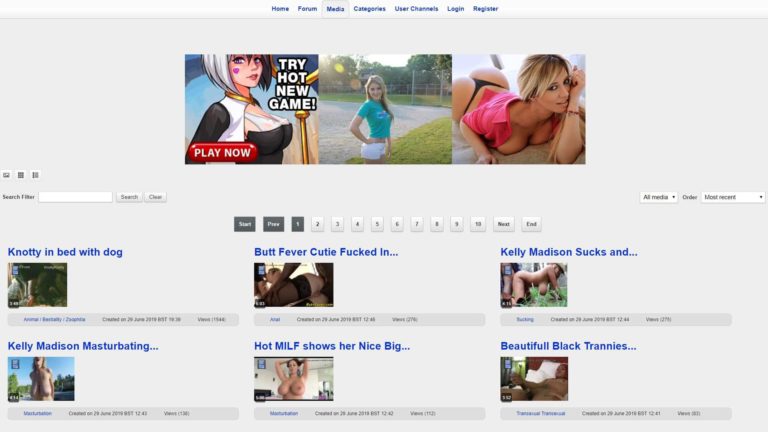Open User Channels in the navigation
Screen dimensions: 768x432
click(416, 9)
